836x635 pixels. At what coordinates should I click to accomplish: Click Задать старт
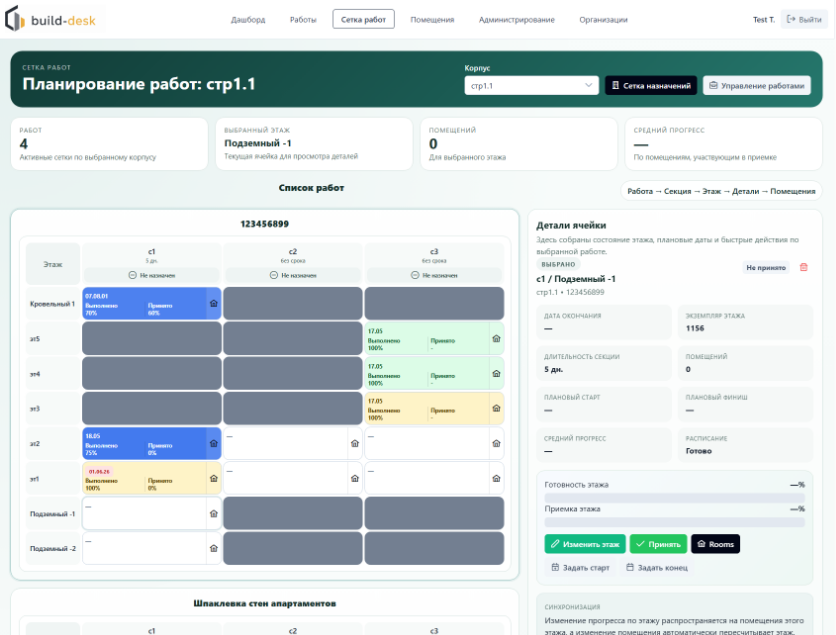pos(580,568)
